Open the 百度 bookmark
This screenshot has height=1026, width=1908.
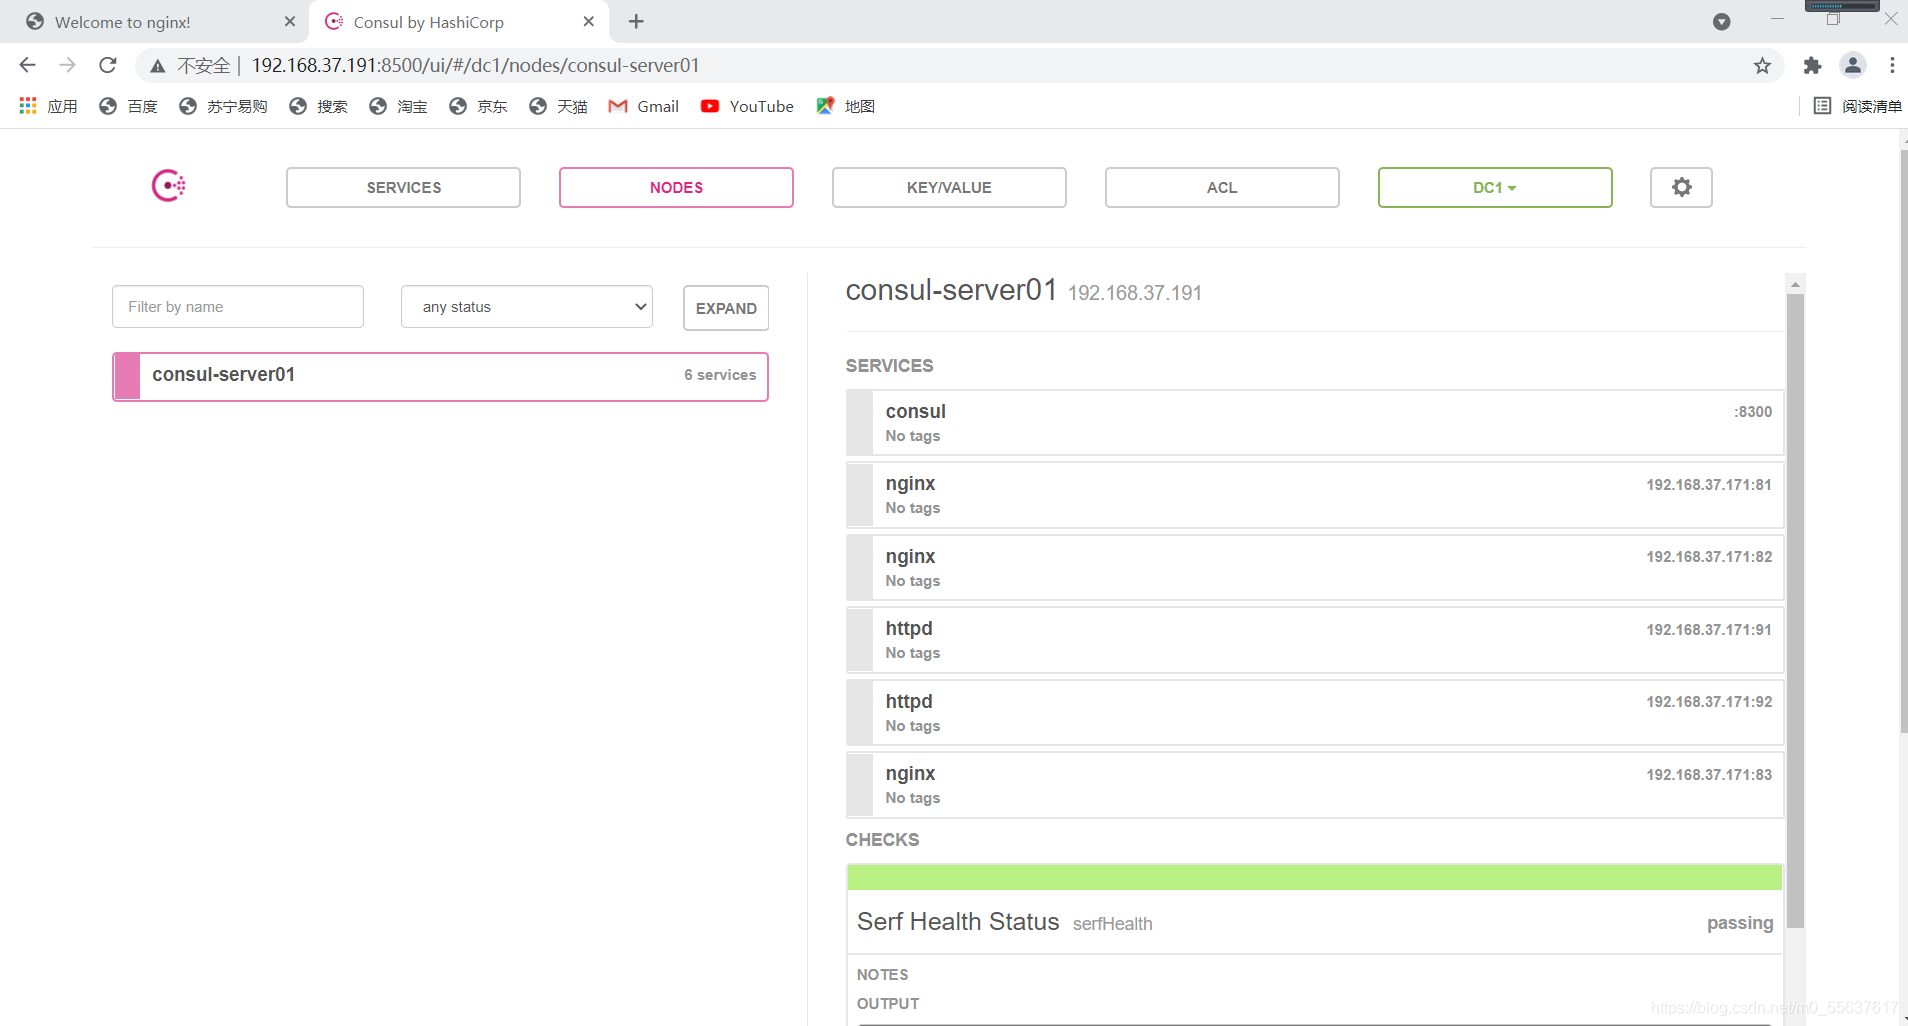coord(128,106)
